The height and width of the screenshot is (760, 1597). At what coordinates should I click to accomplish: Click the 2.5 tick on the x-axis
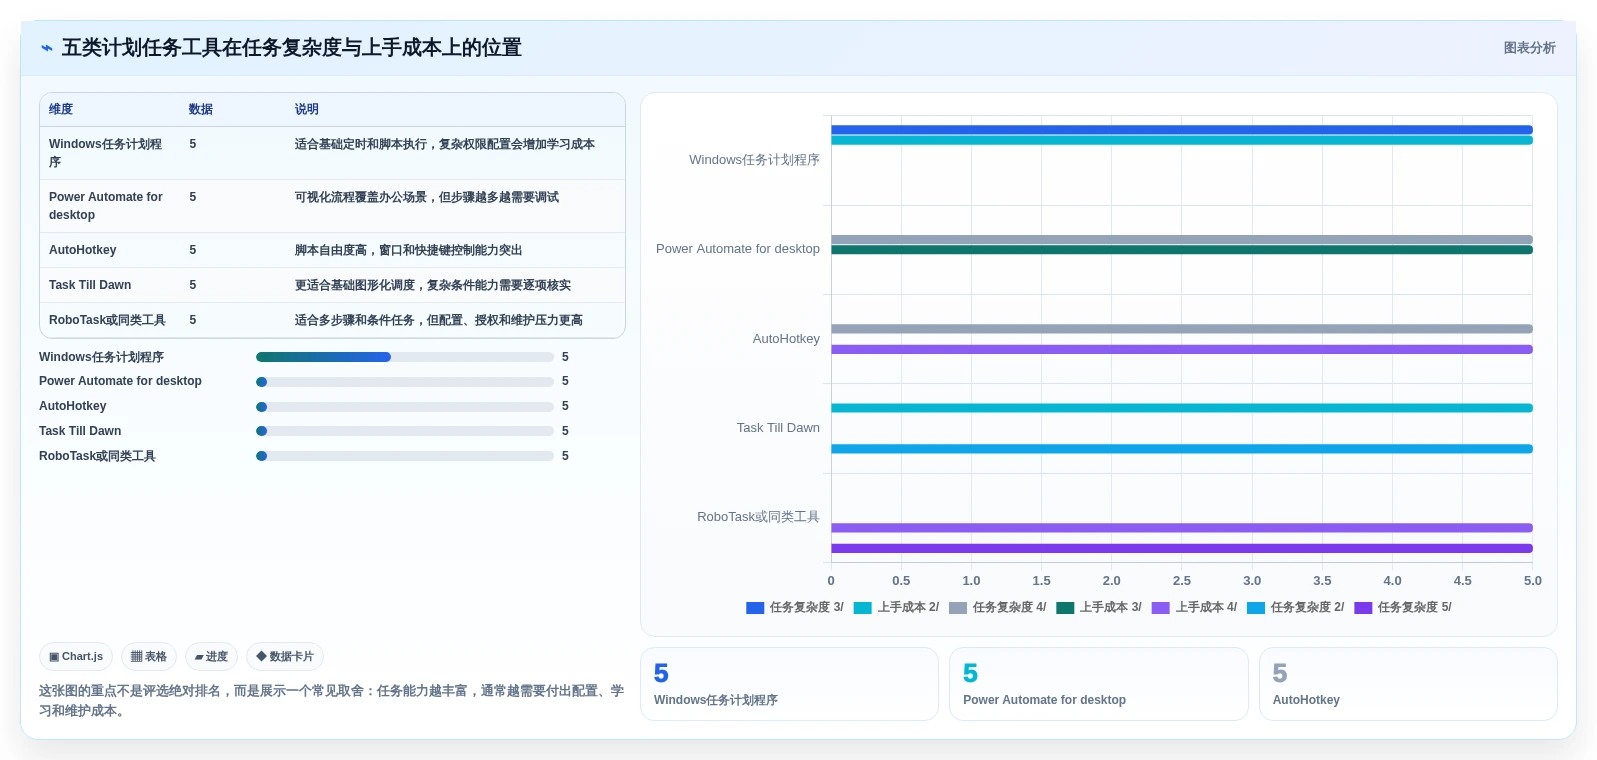pos(1182,581)
